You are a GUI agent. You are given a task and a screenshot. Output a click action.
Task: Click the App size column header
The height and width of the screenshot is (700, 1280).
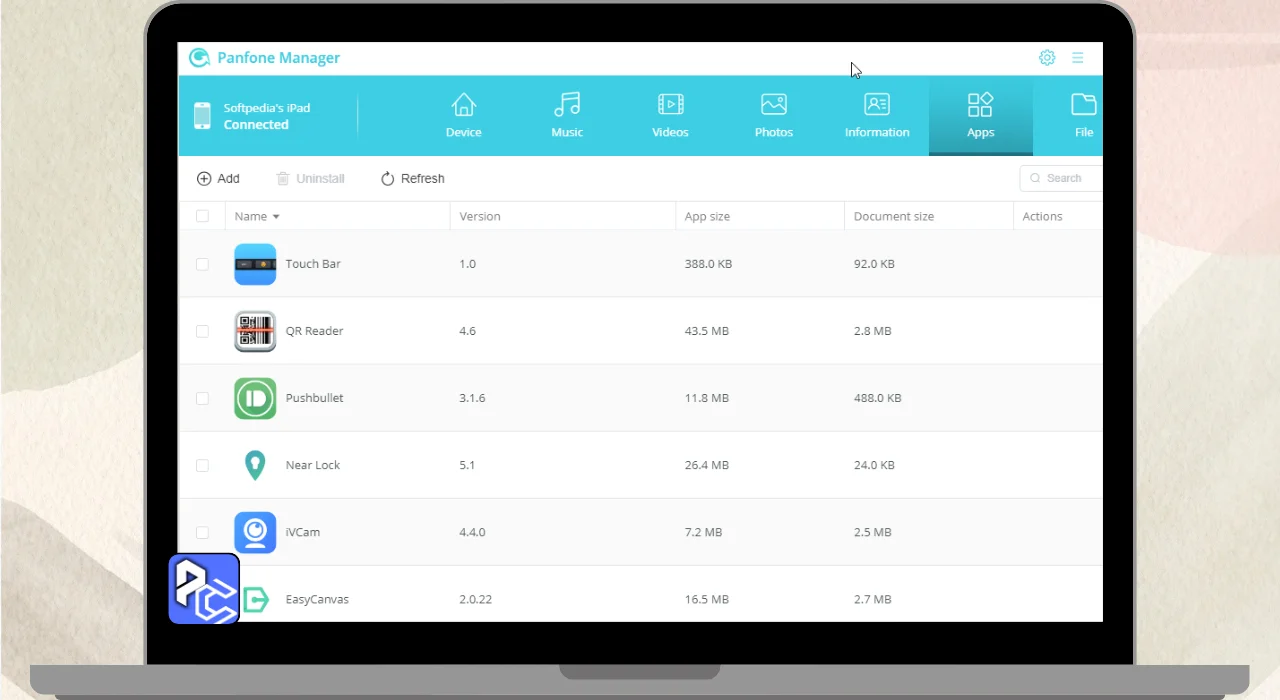coord(707,216)
